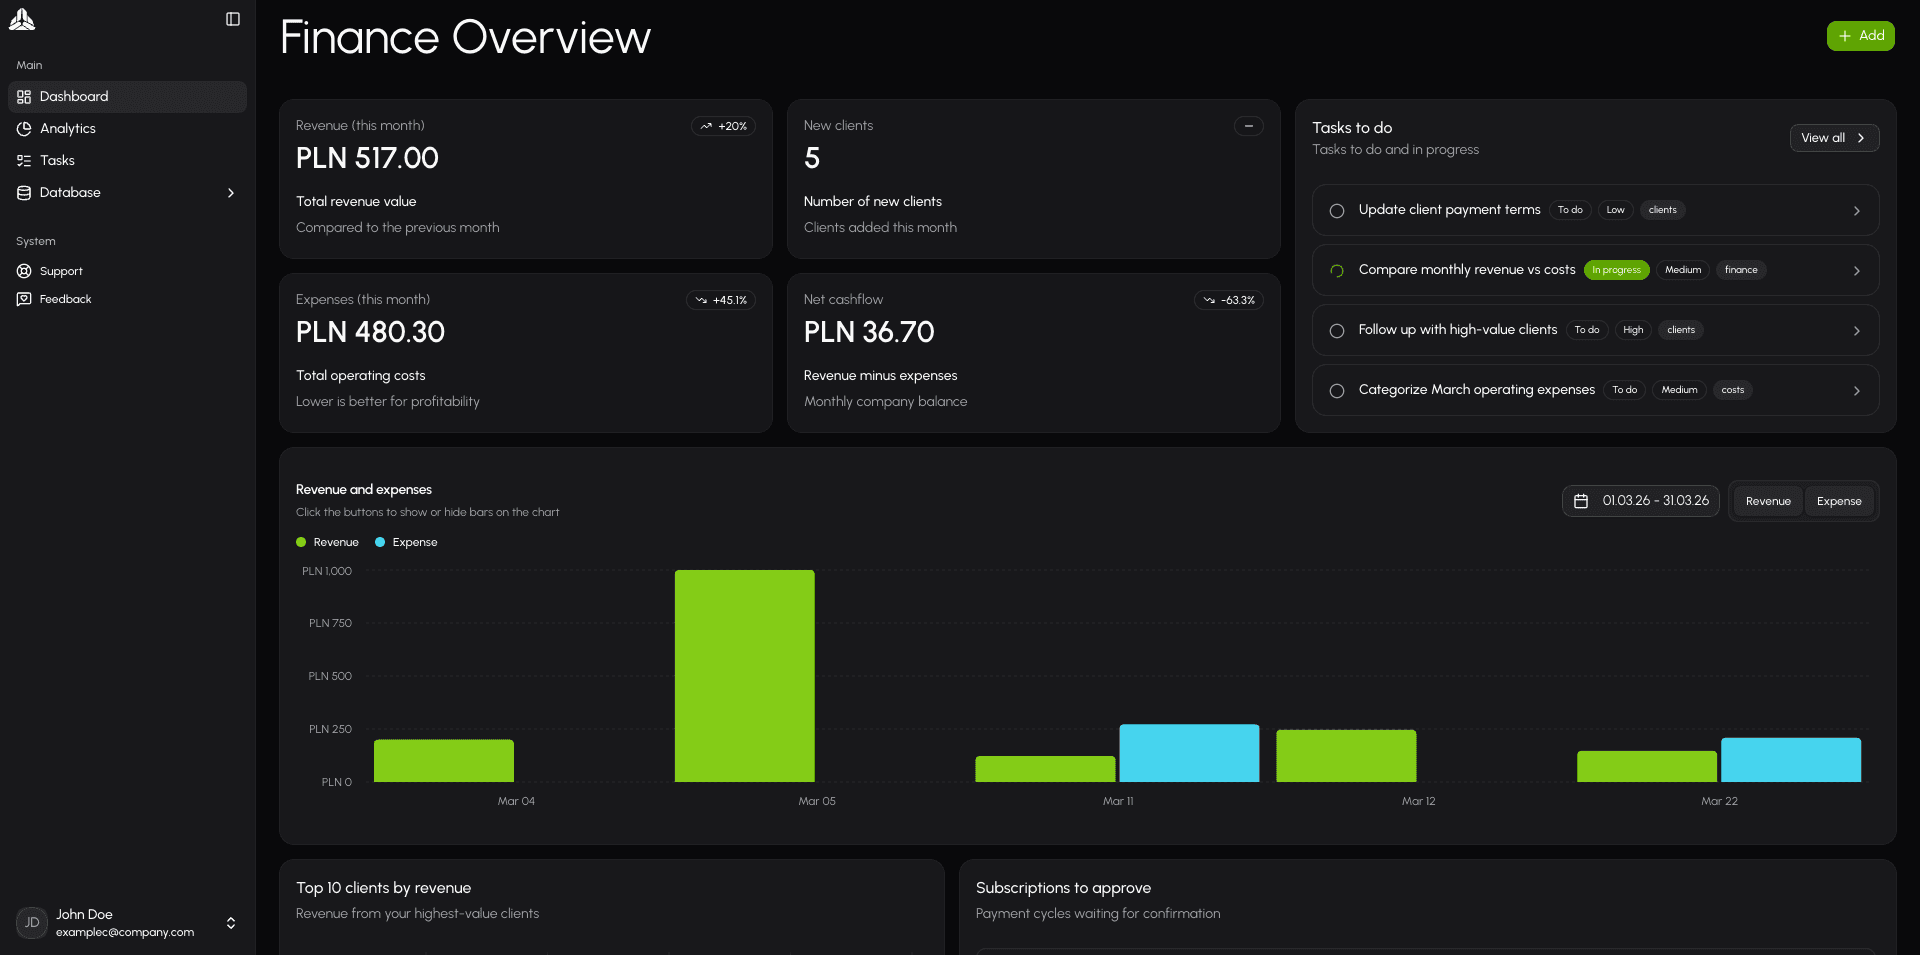Select the Dashboard icon in the sidebar
1920x955 pixels.
pos(24,96)
